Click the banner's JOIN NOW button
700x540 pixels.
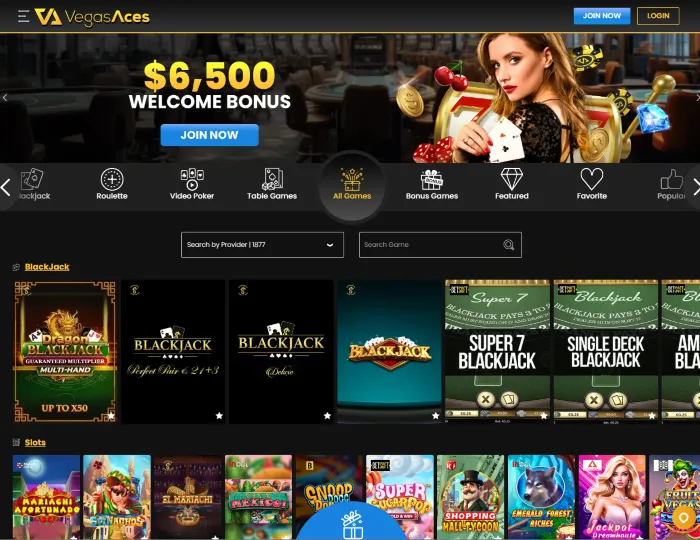click(209, 135)
